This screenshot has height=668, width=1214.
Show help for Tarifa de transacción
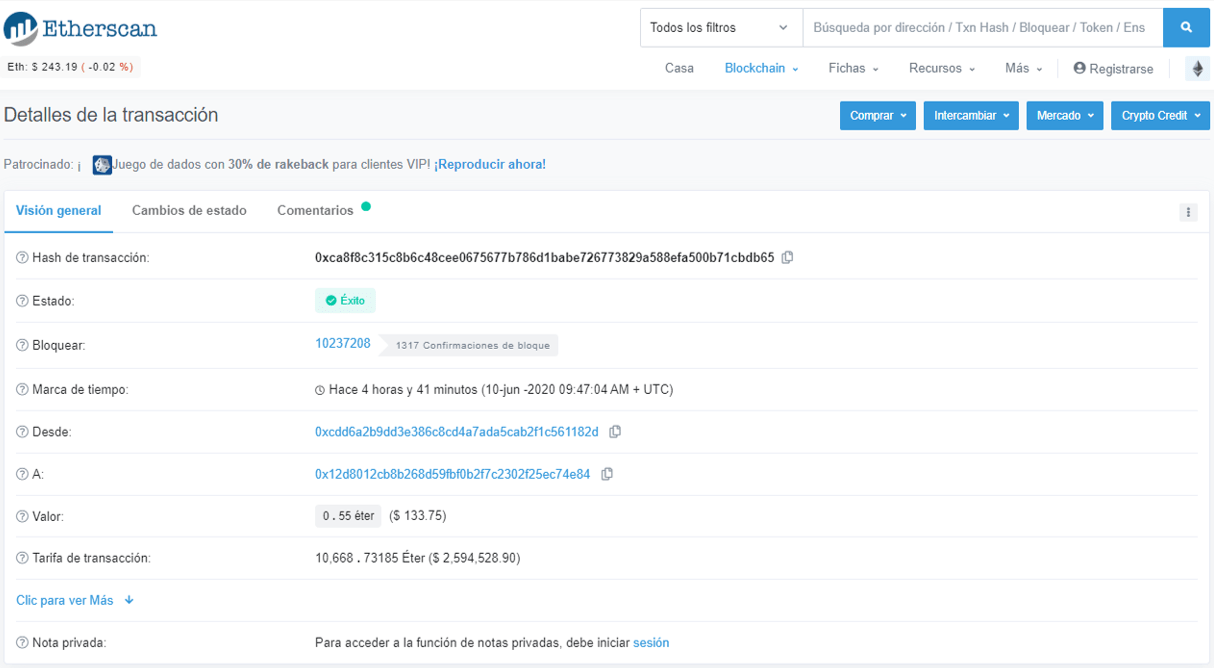(22, 558)
